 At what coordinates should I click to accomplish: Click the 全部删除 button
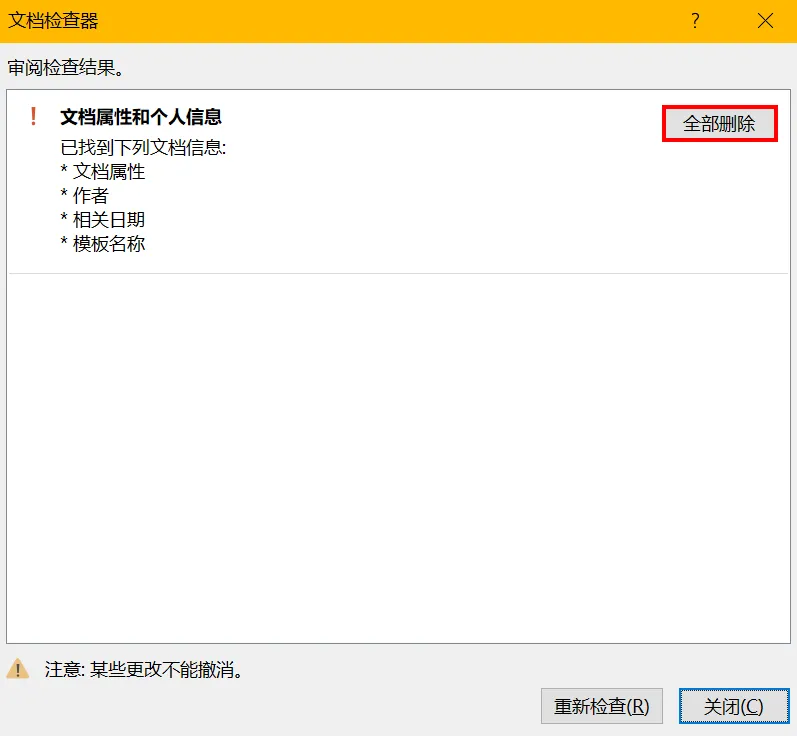(x=719, y=124)
